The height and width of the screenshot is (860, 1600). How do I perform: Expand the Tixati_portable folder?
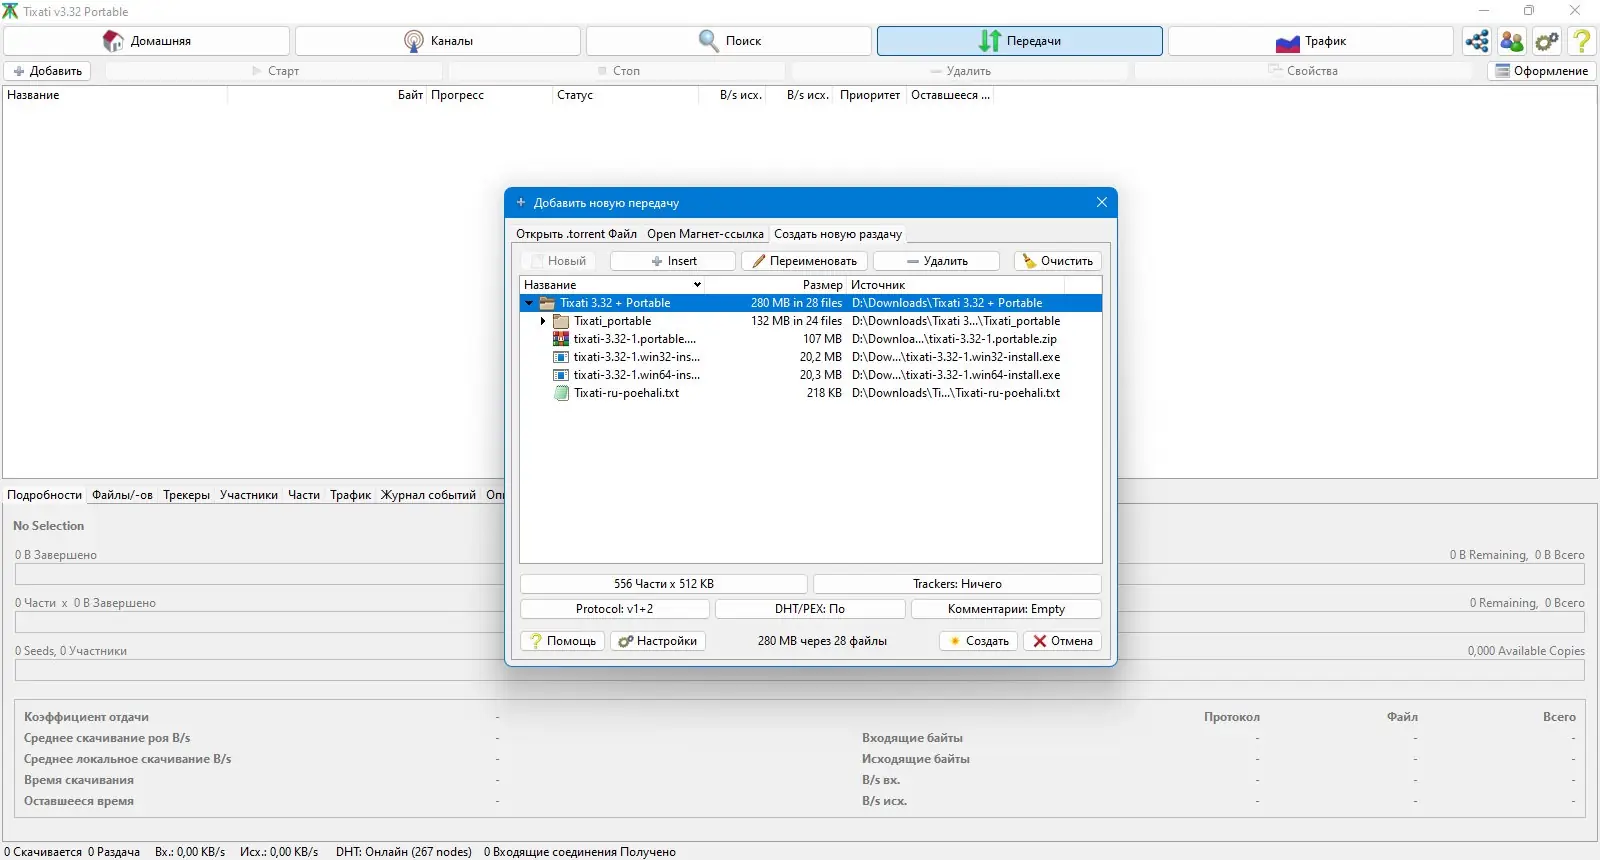point(543,321)
